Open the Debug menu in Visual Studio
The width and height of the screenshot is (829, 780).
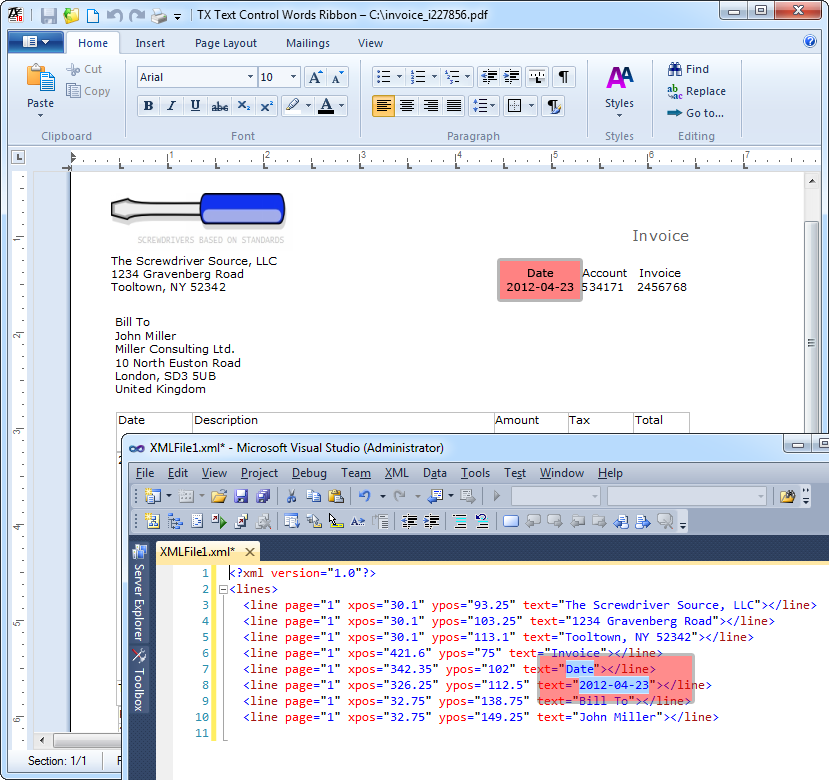click(309, 473)
